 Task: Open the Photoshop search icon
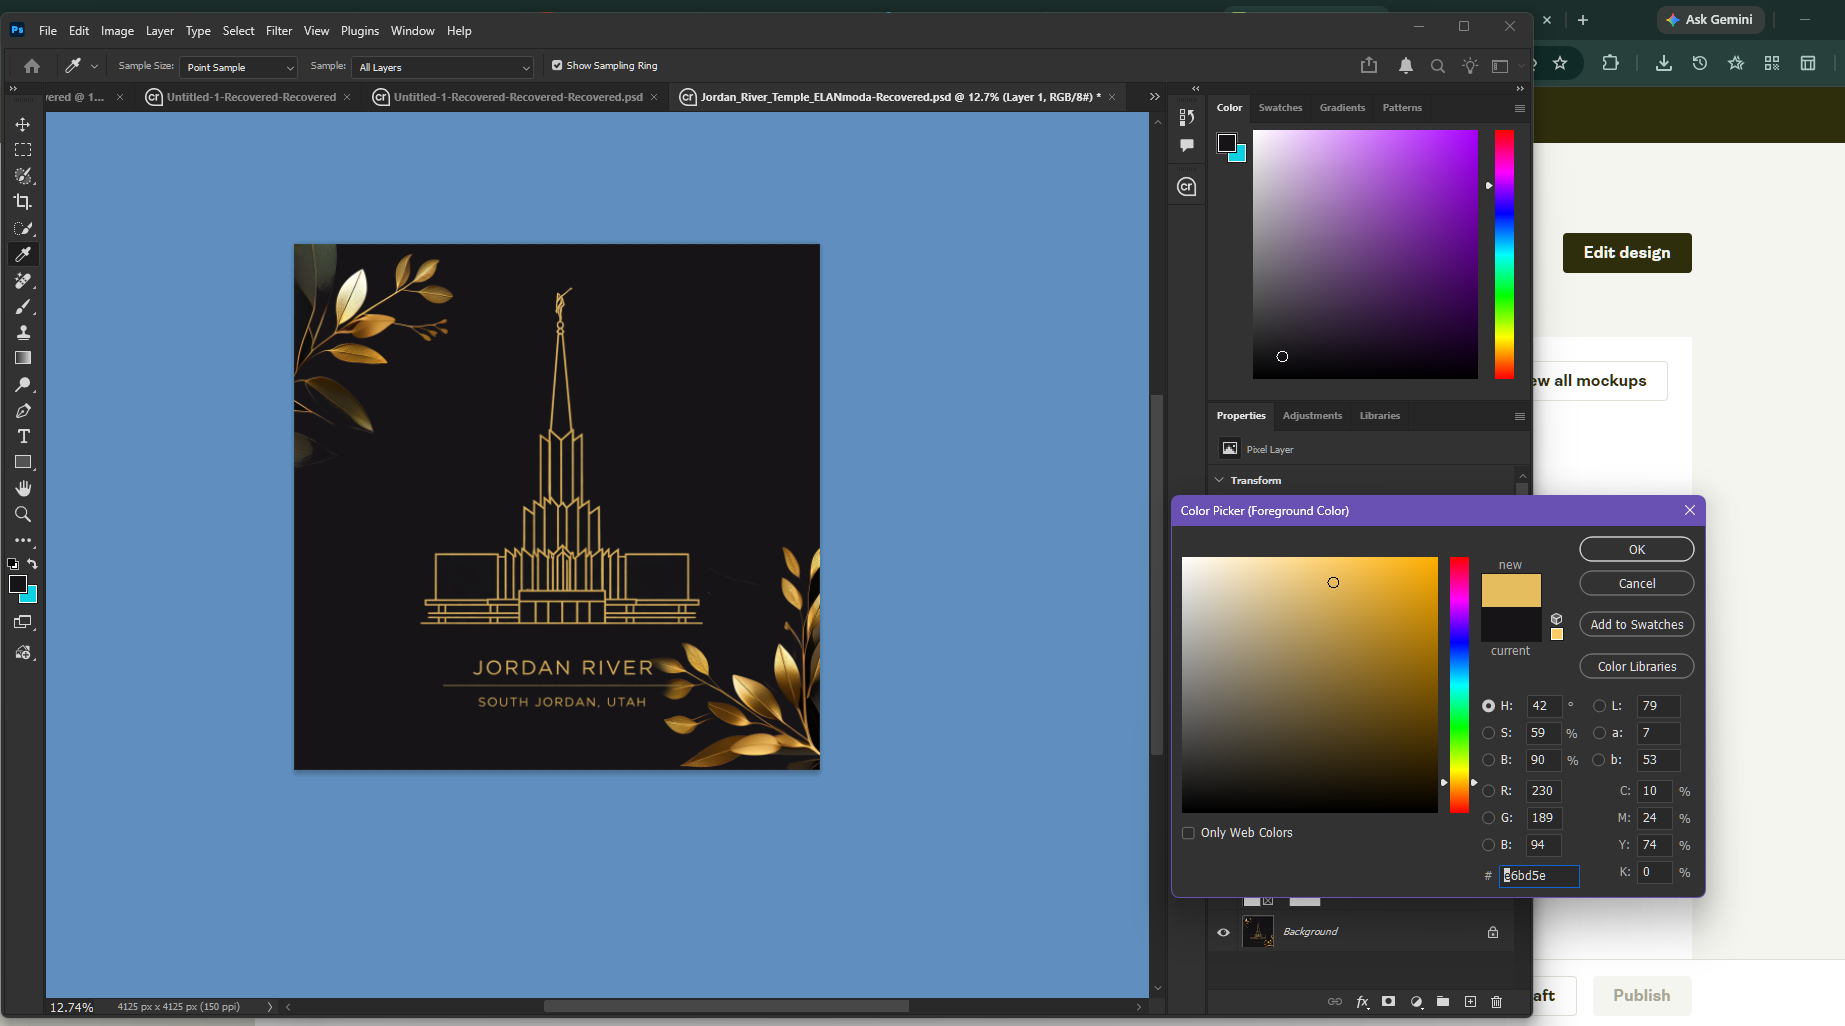pos(1438,66)
